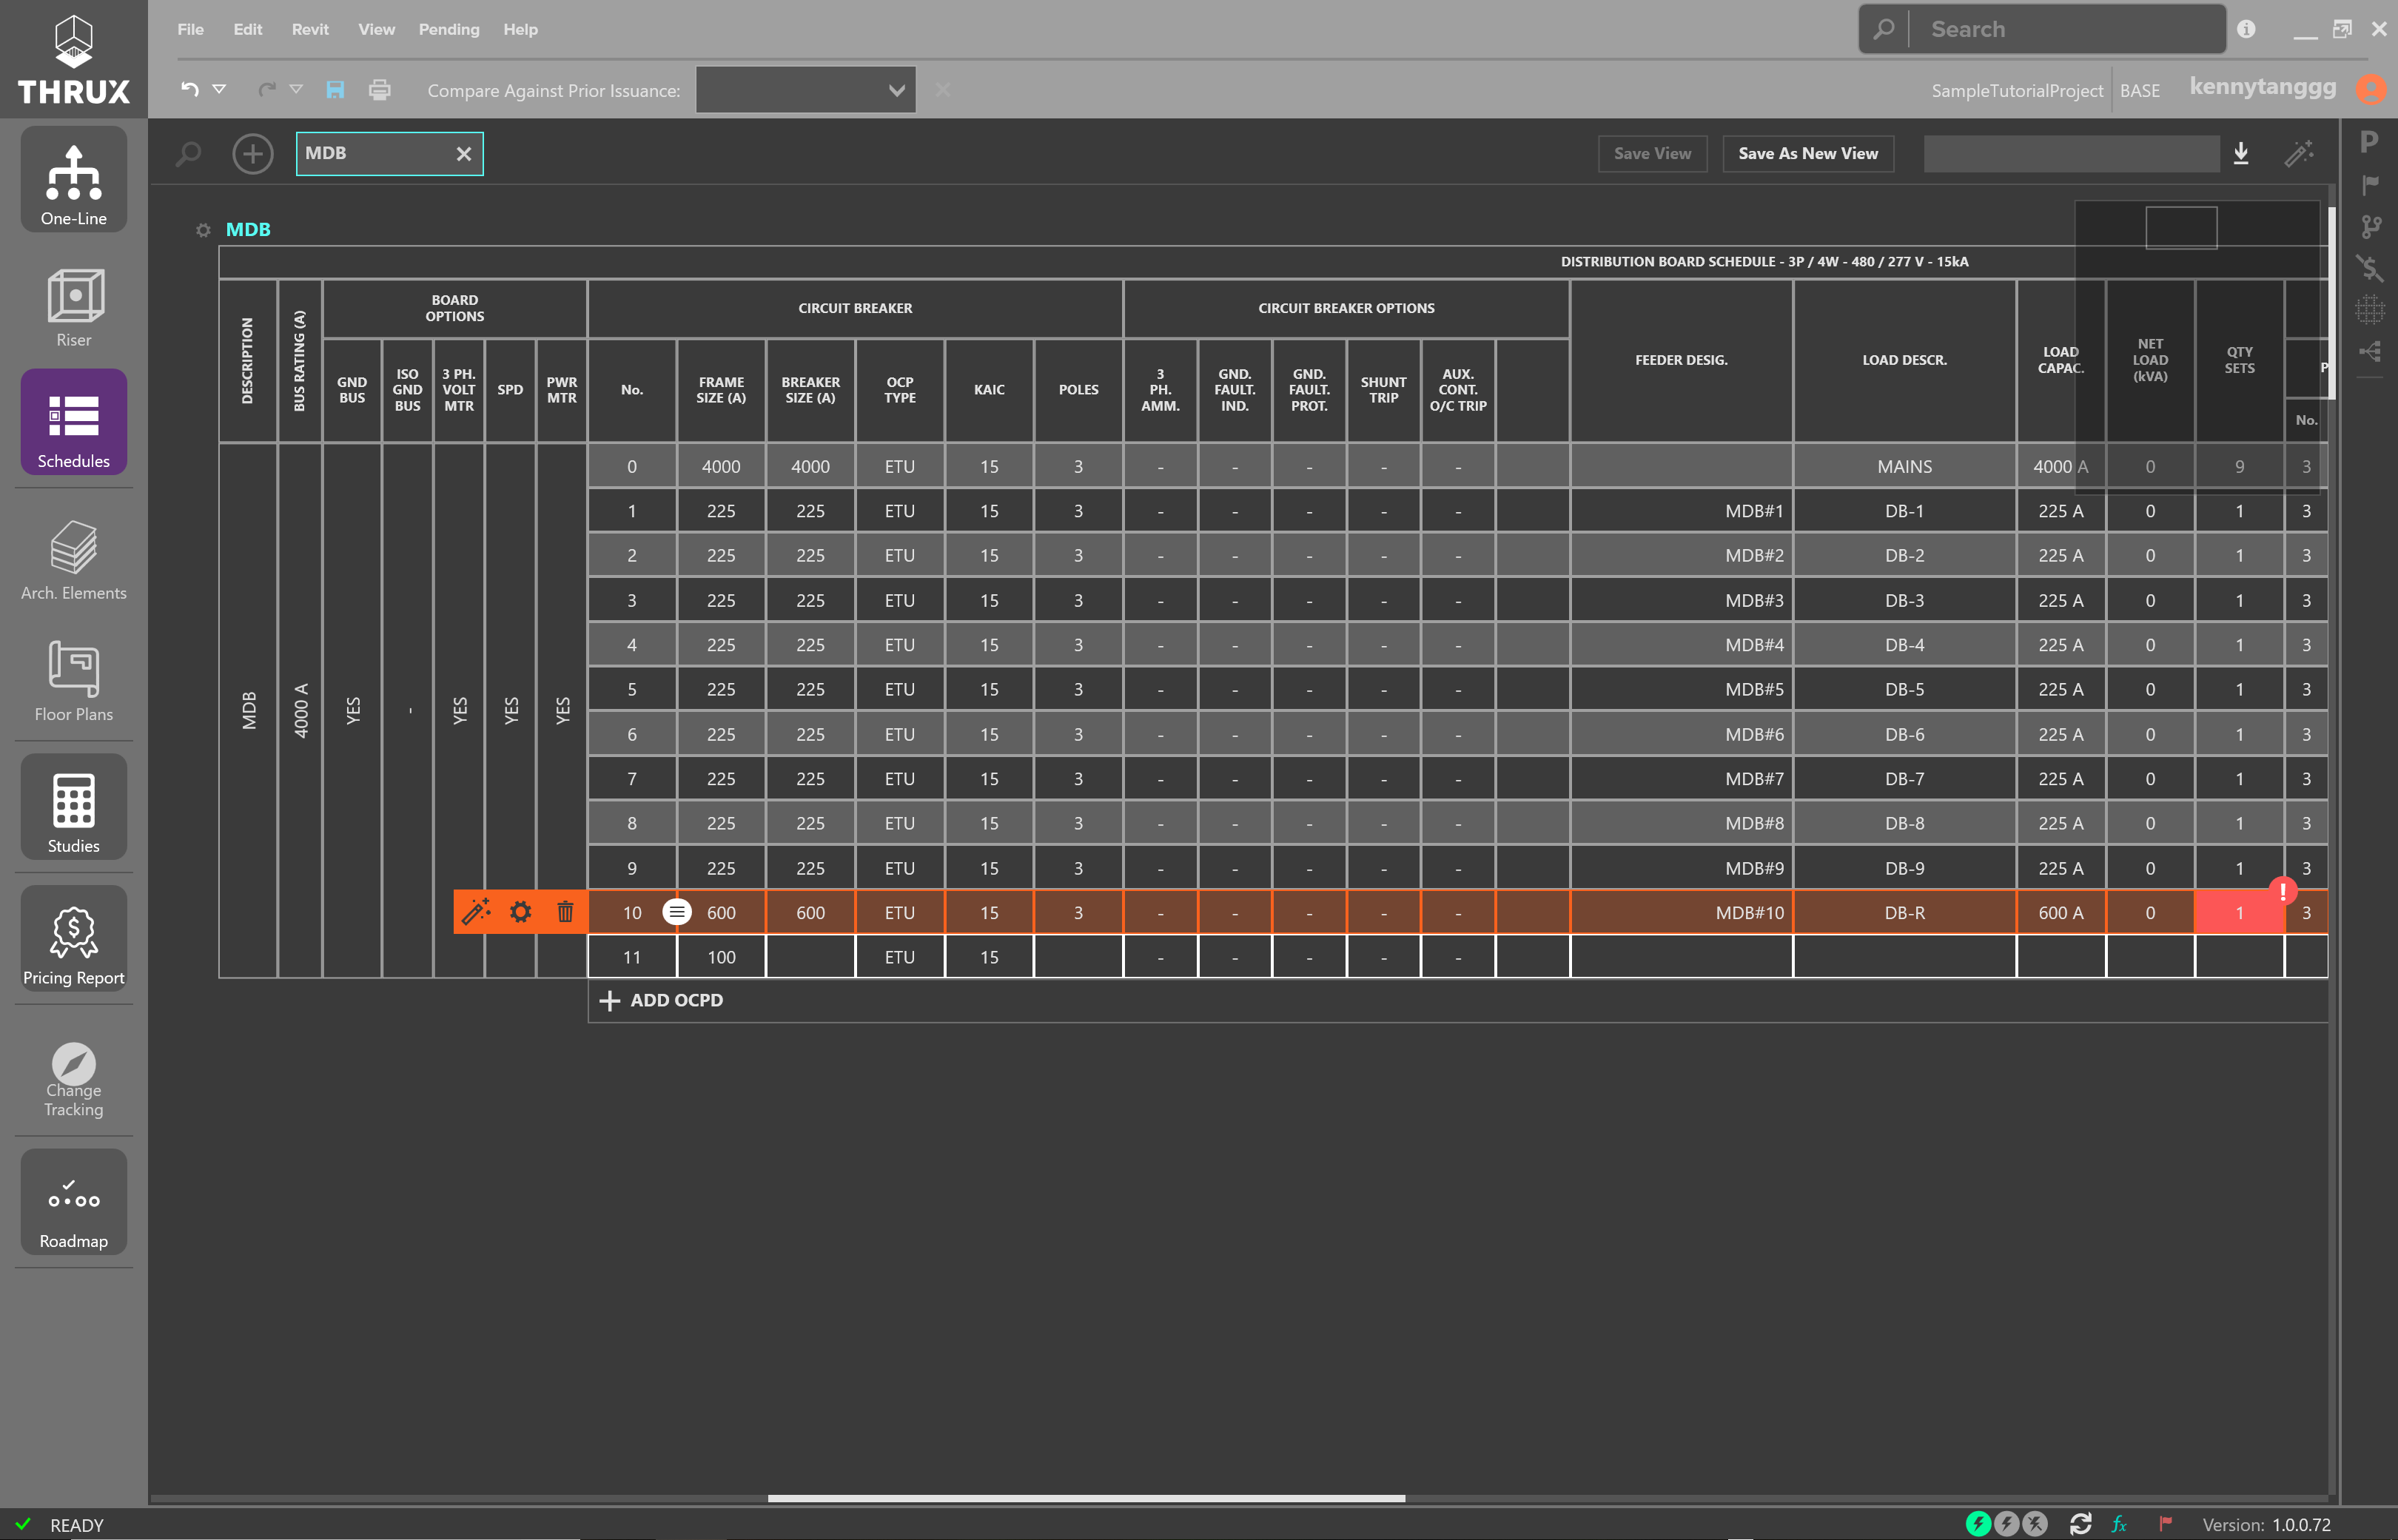Click the row 10 drag handle menu
The height and width of the screenshot is (1540, 2398).
pos(677,912)
